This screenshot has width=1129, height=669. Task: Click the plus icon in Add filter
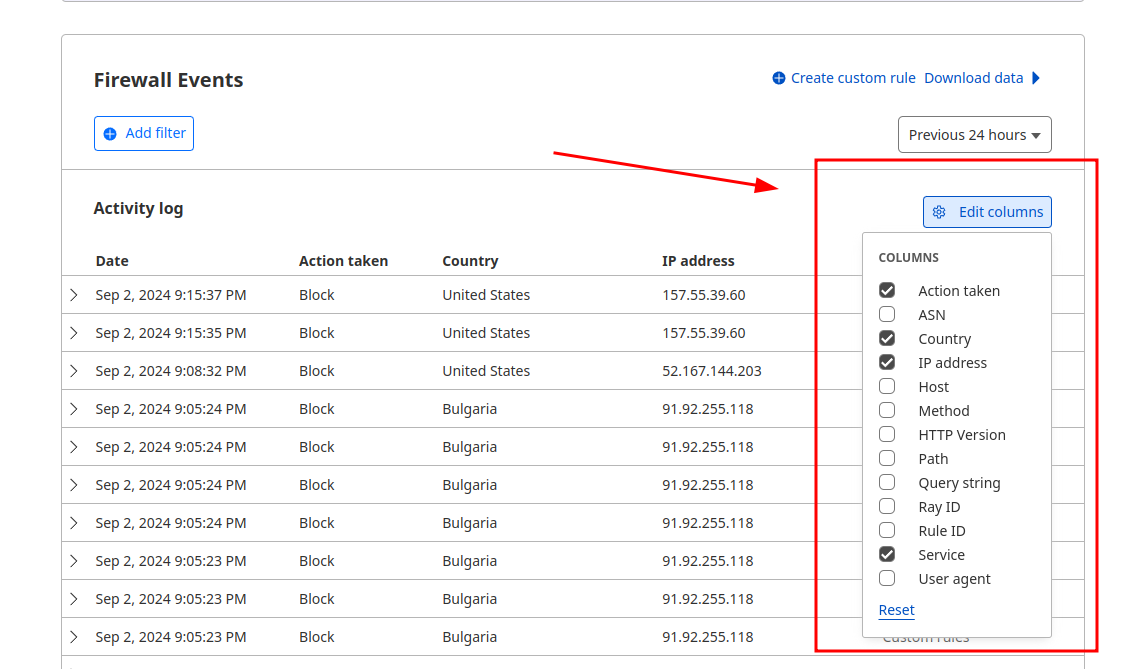[x=110, y=134]
